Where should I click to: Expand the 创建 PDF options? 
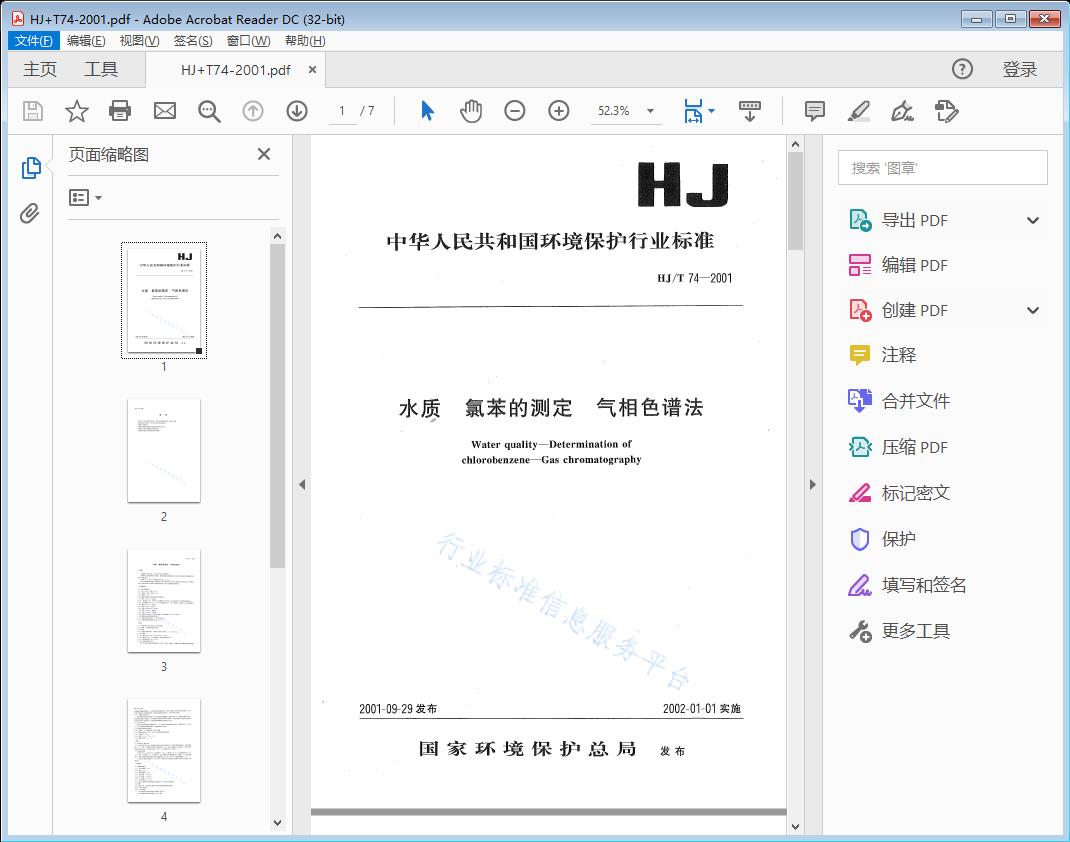coord(1033,309)
